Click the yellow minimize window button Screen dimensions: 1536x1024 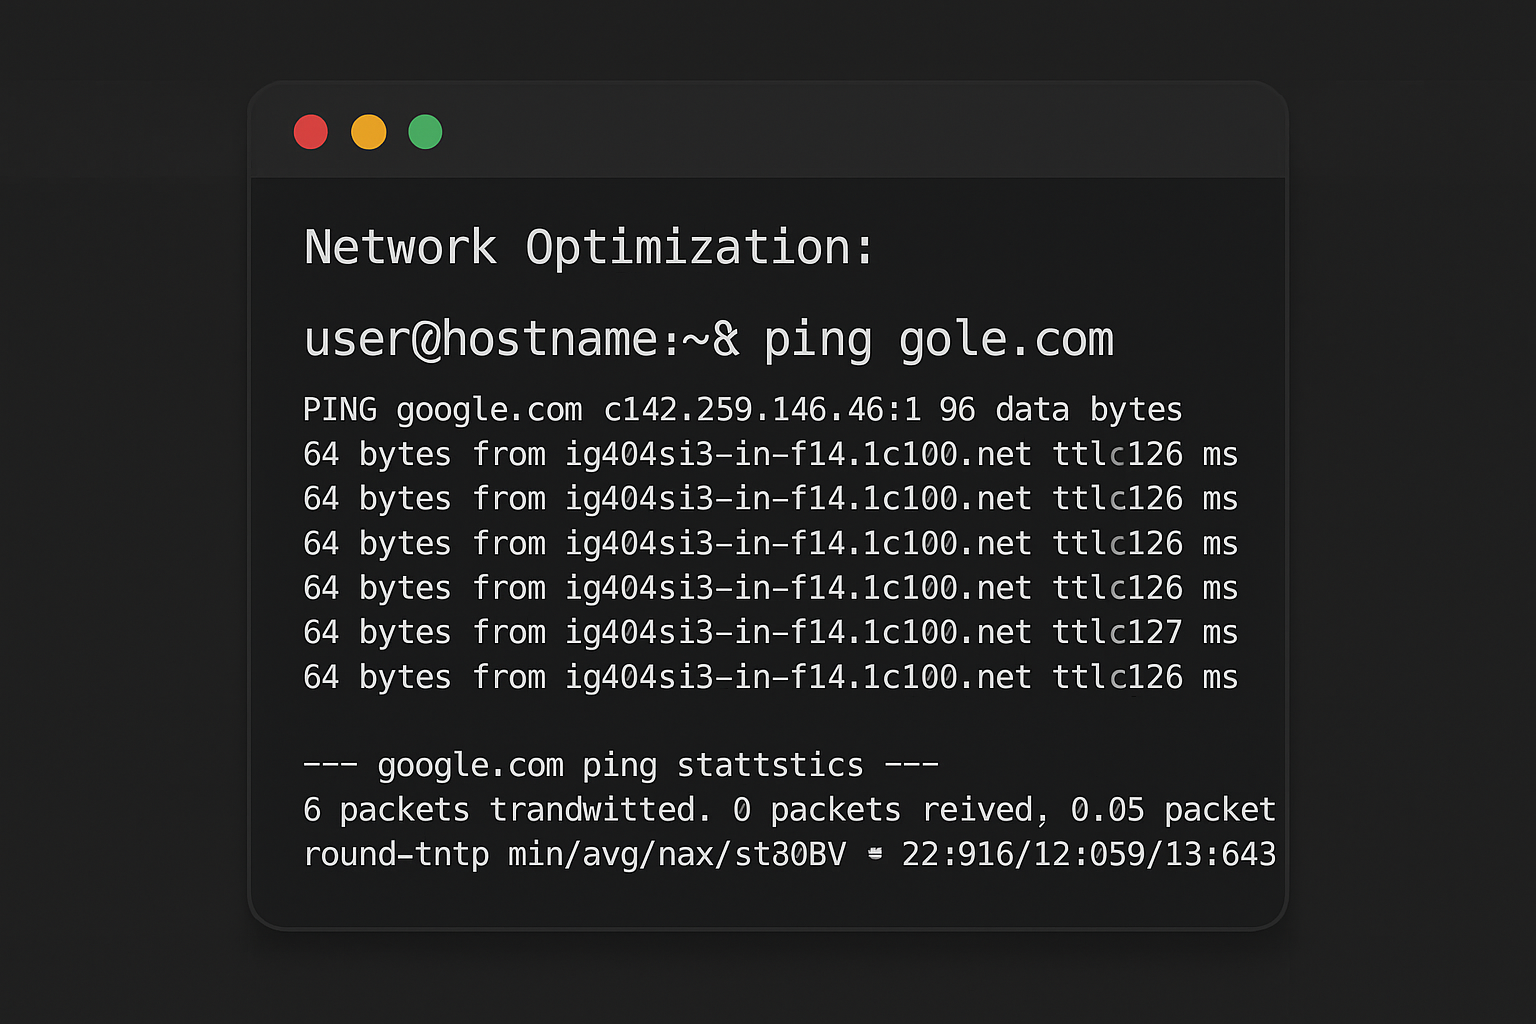pos(368,132)
